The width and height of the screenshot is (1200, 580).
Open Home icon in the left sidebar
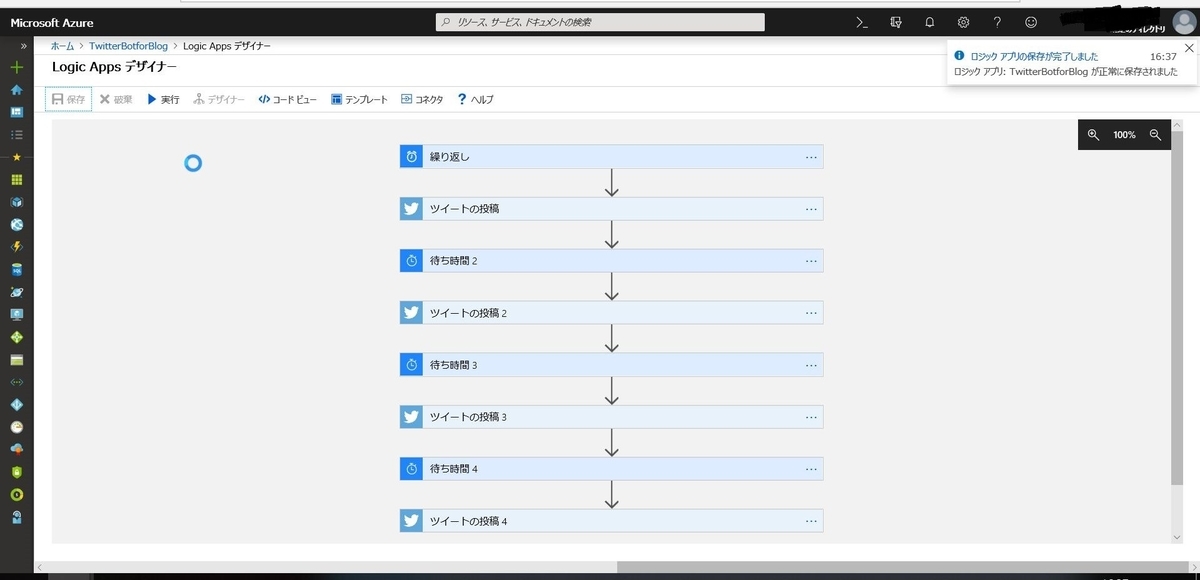click(16, 90)
